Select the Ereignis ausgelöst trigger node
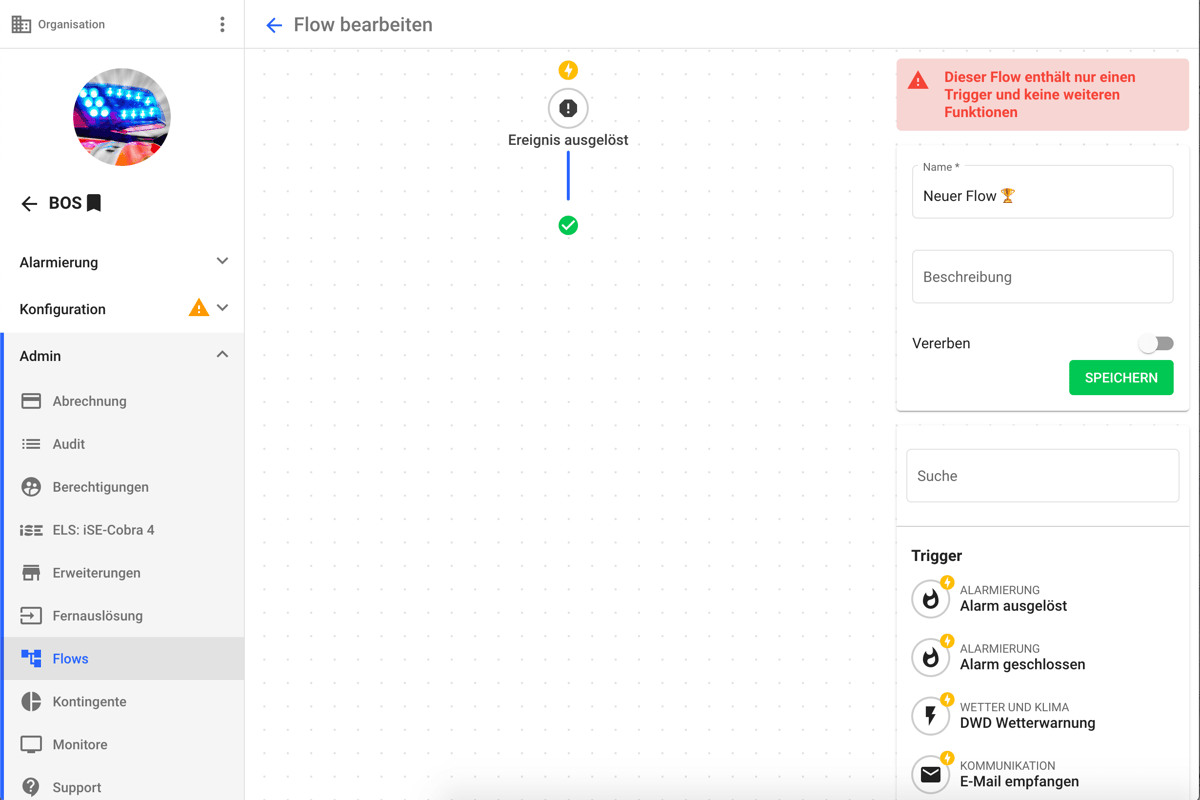This screenshot has height=800, width=1200. [568, 108]
